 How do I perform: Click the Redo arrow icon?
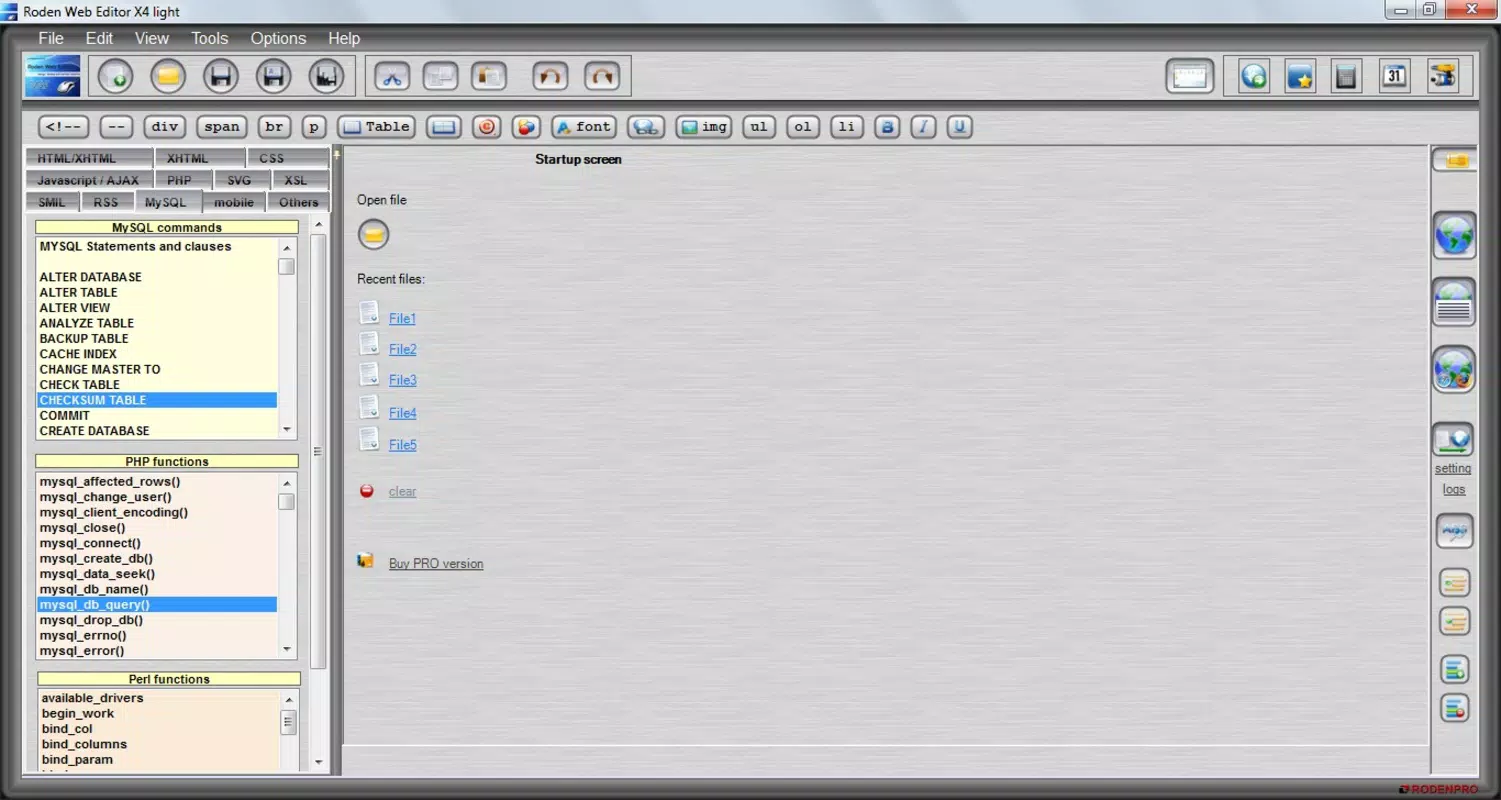601,76
